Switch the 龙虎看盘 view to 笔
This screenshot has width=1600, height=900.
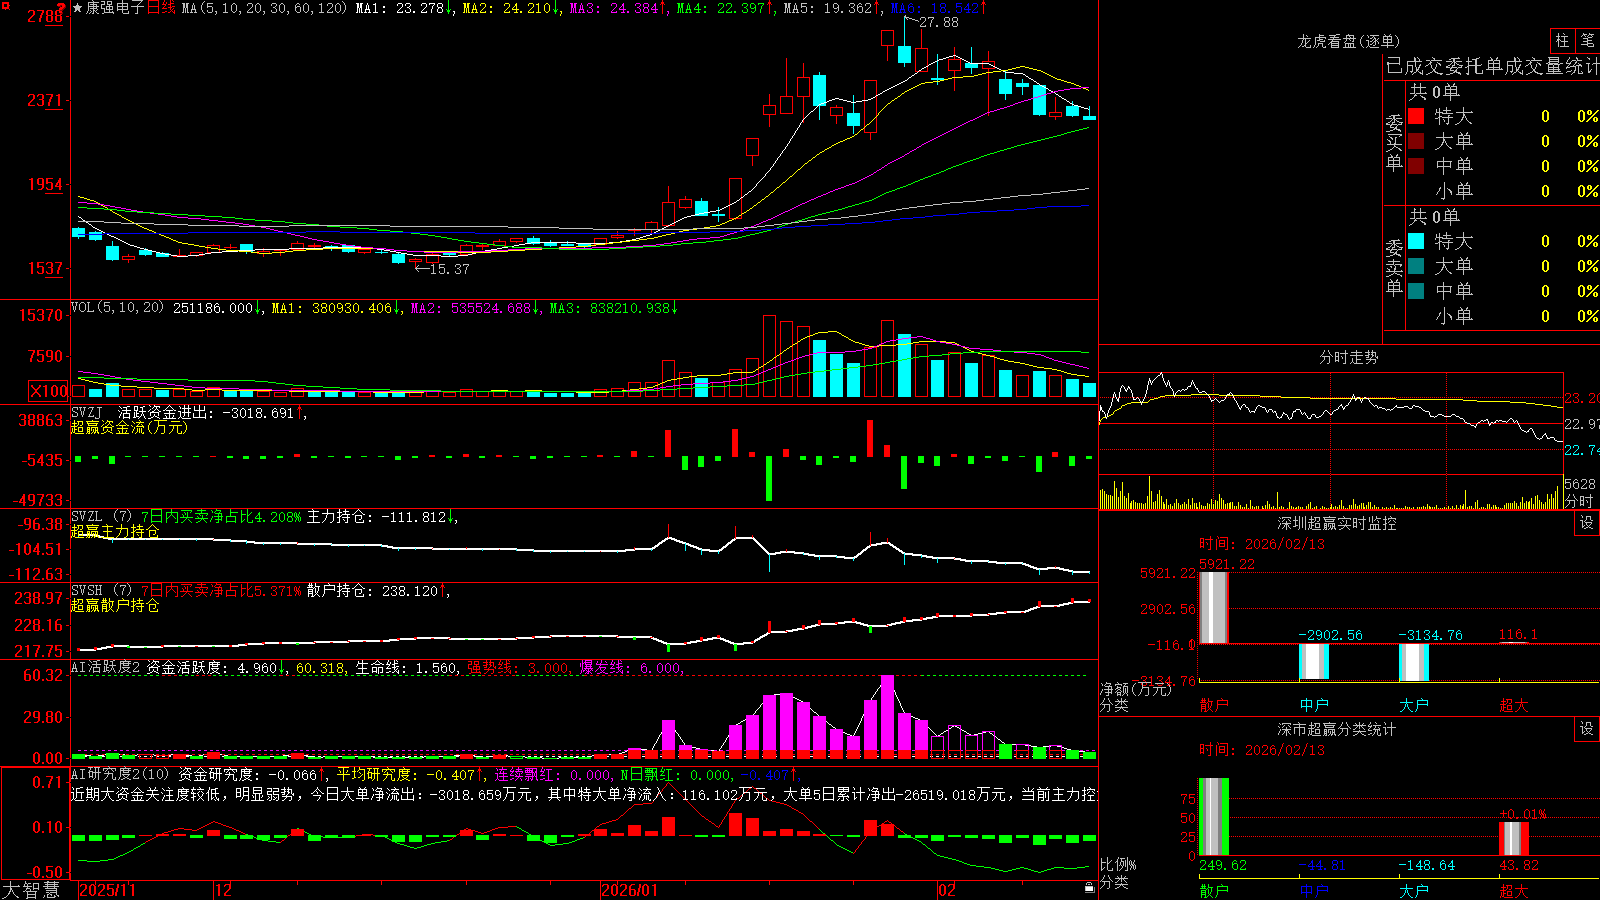pos(1587,41)
